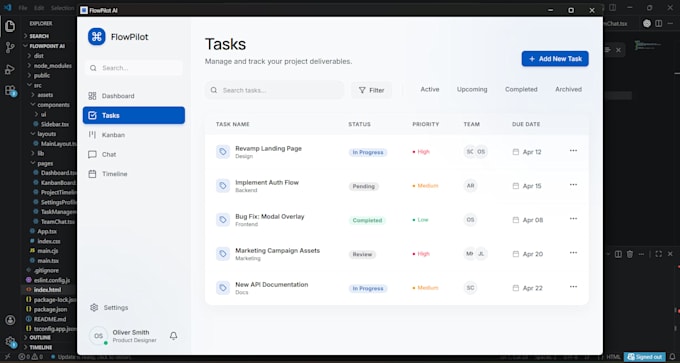Viewport: 680px width, 363px height.
Task: Open Extensions view in VS Code activity bar
Action: point(10,91)
